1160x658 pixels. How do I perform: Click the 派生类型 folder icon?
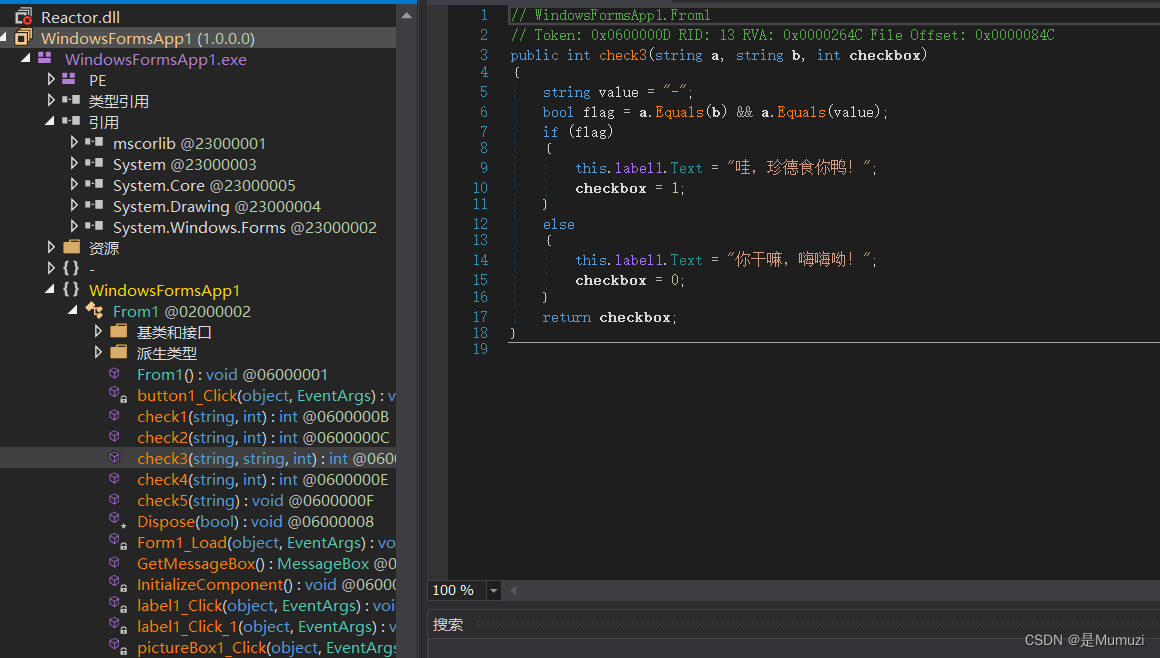click(x=118, y=352)
